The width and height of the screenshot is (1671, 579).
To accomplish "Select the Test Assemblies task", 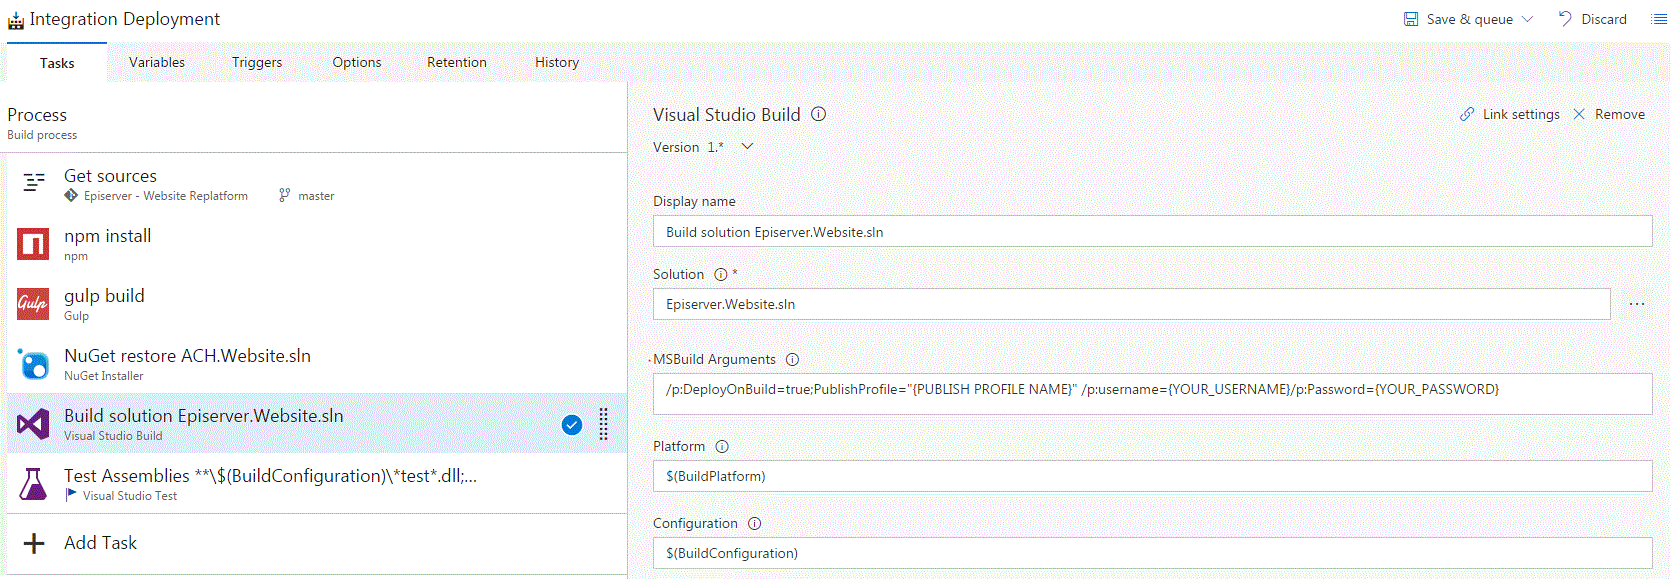I will 317,483.
